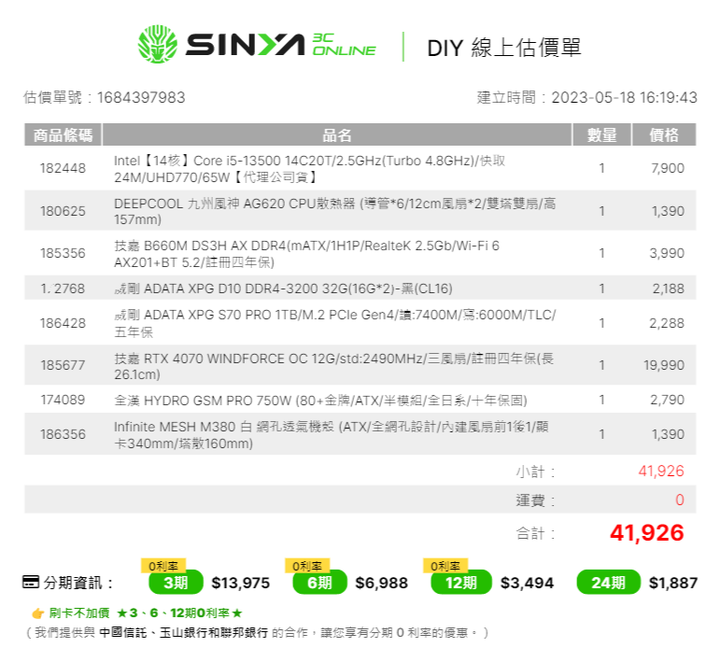This screenshot has width=720, height=662.
Task: Click the 24-period amount $1,887
Action: [673, 583]
